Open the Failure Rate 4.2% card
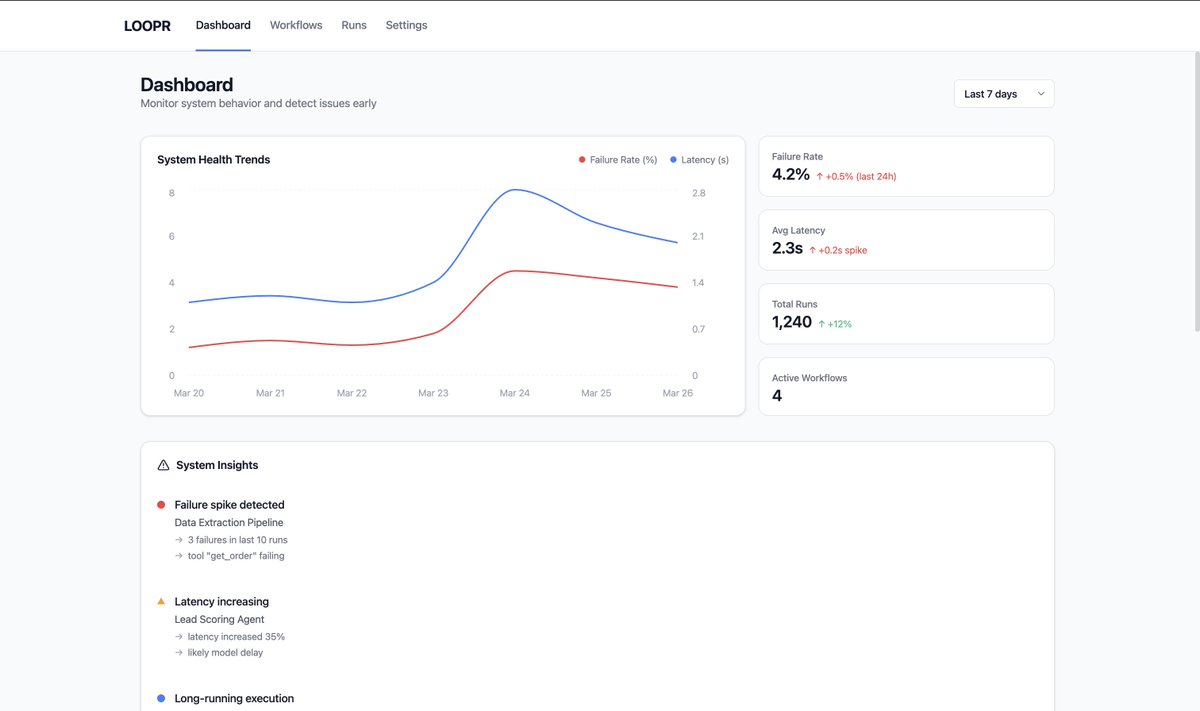This screenshot has width=1200, height=711. [906, 166]
